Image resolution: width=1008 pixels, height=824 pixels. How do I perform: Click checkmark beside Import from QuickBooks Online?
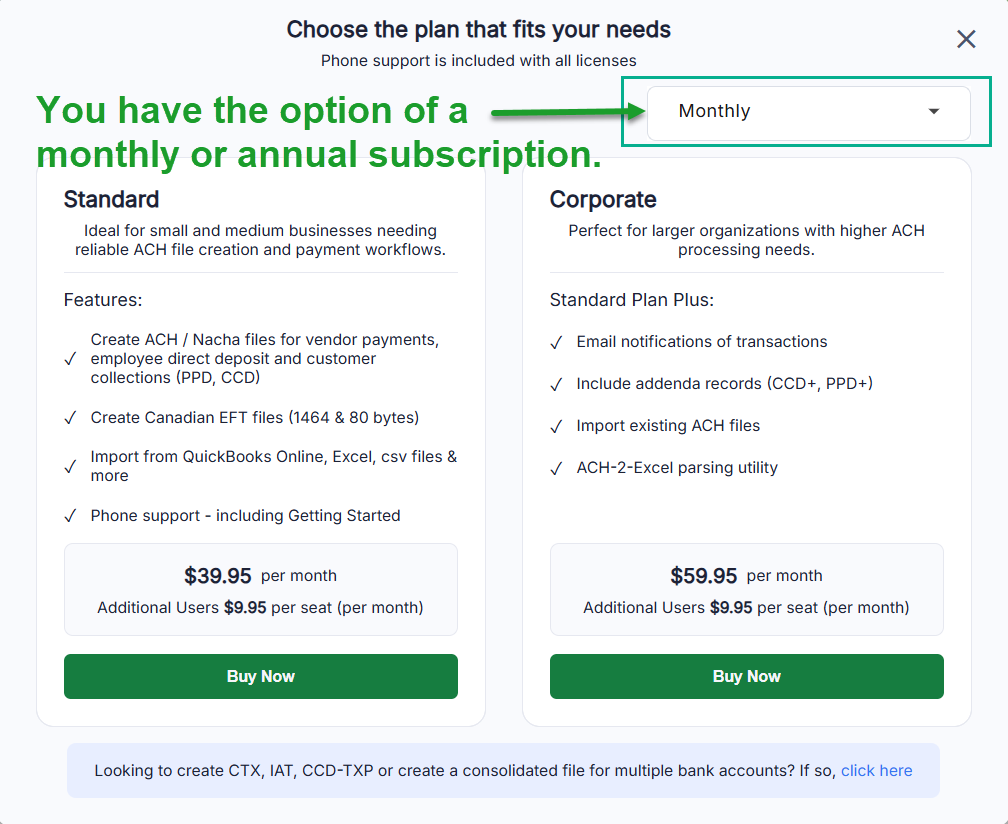[x=70, y=467]
